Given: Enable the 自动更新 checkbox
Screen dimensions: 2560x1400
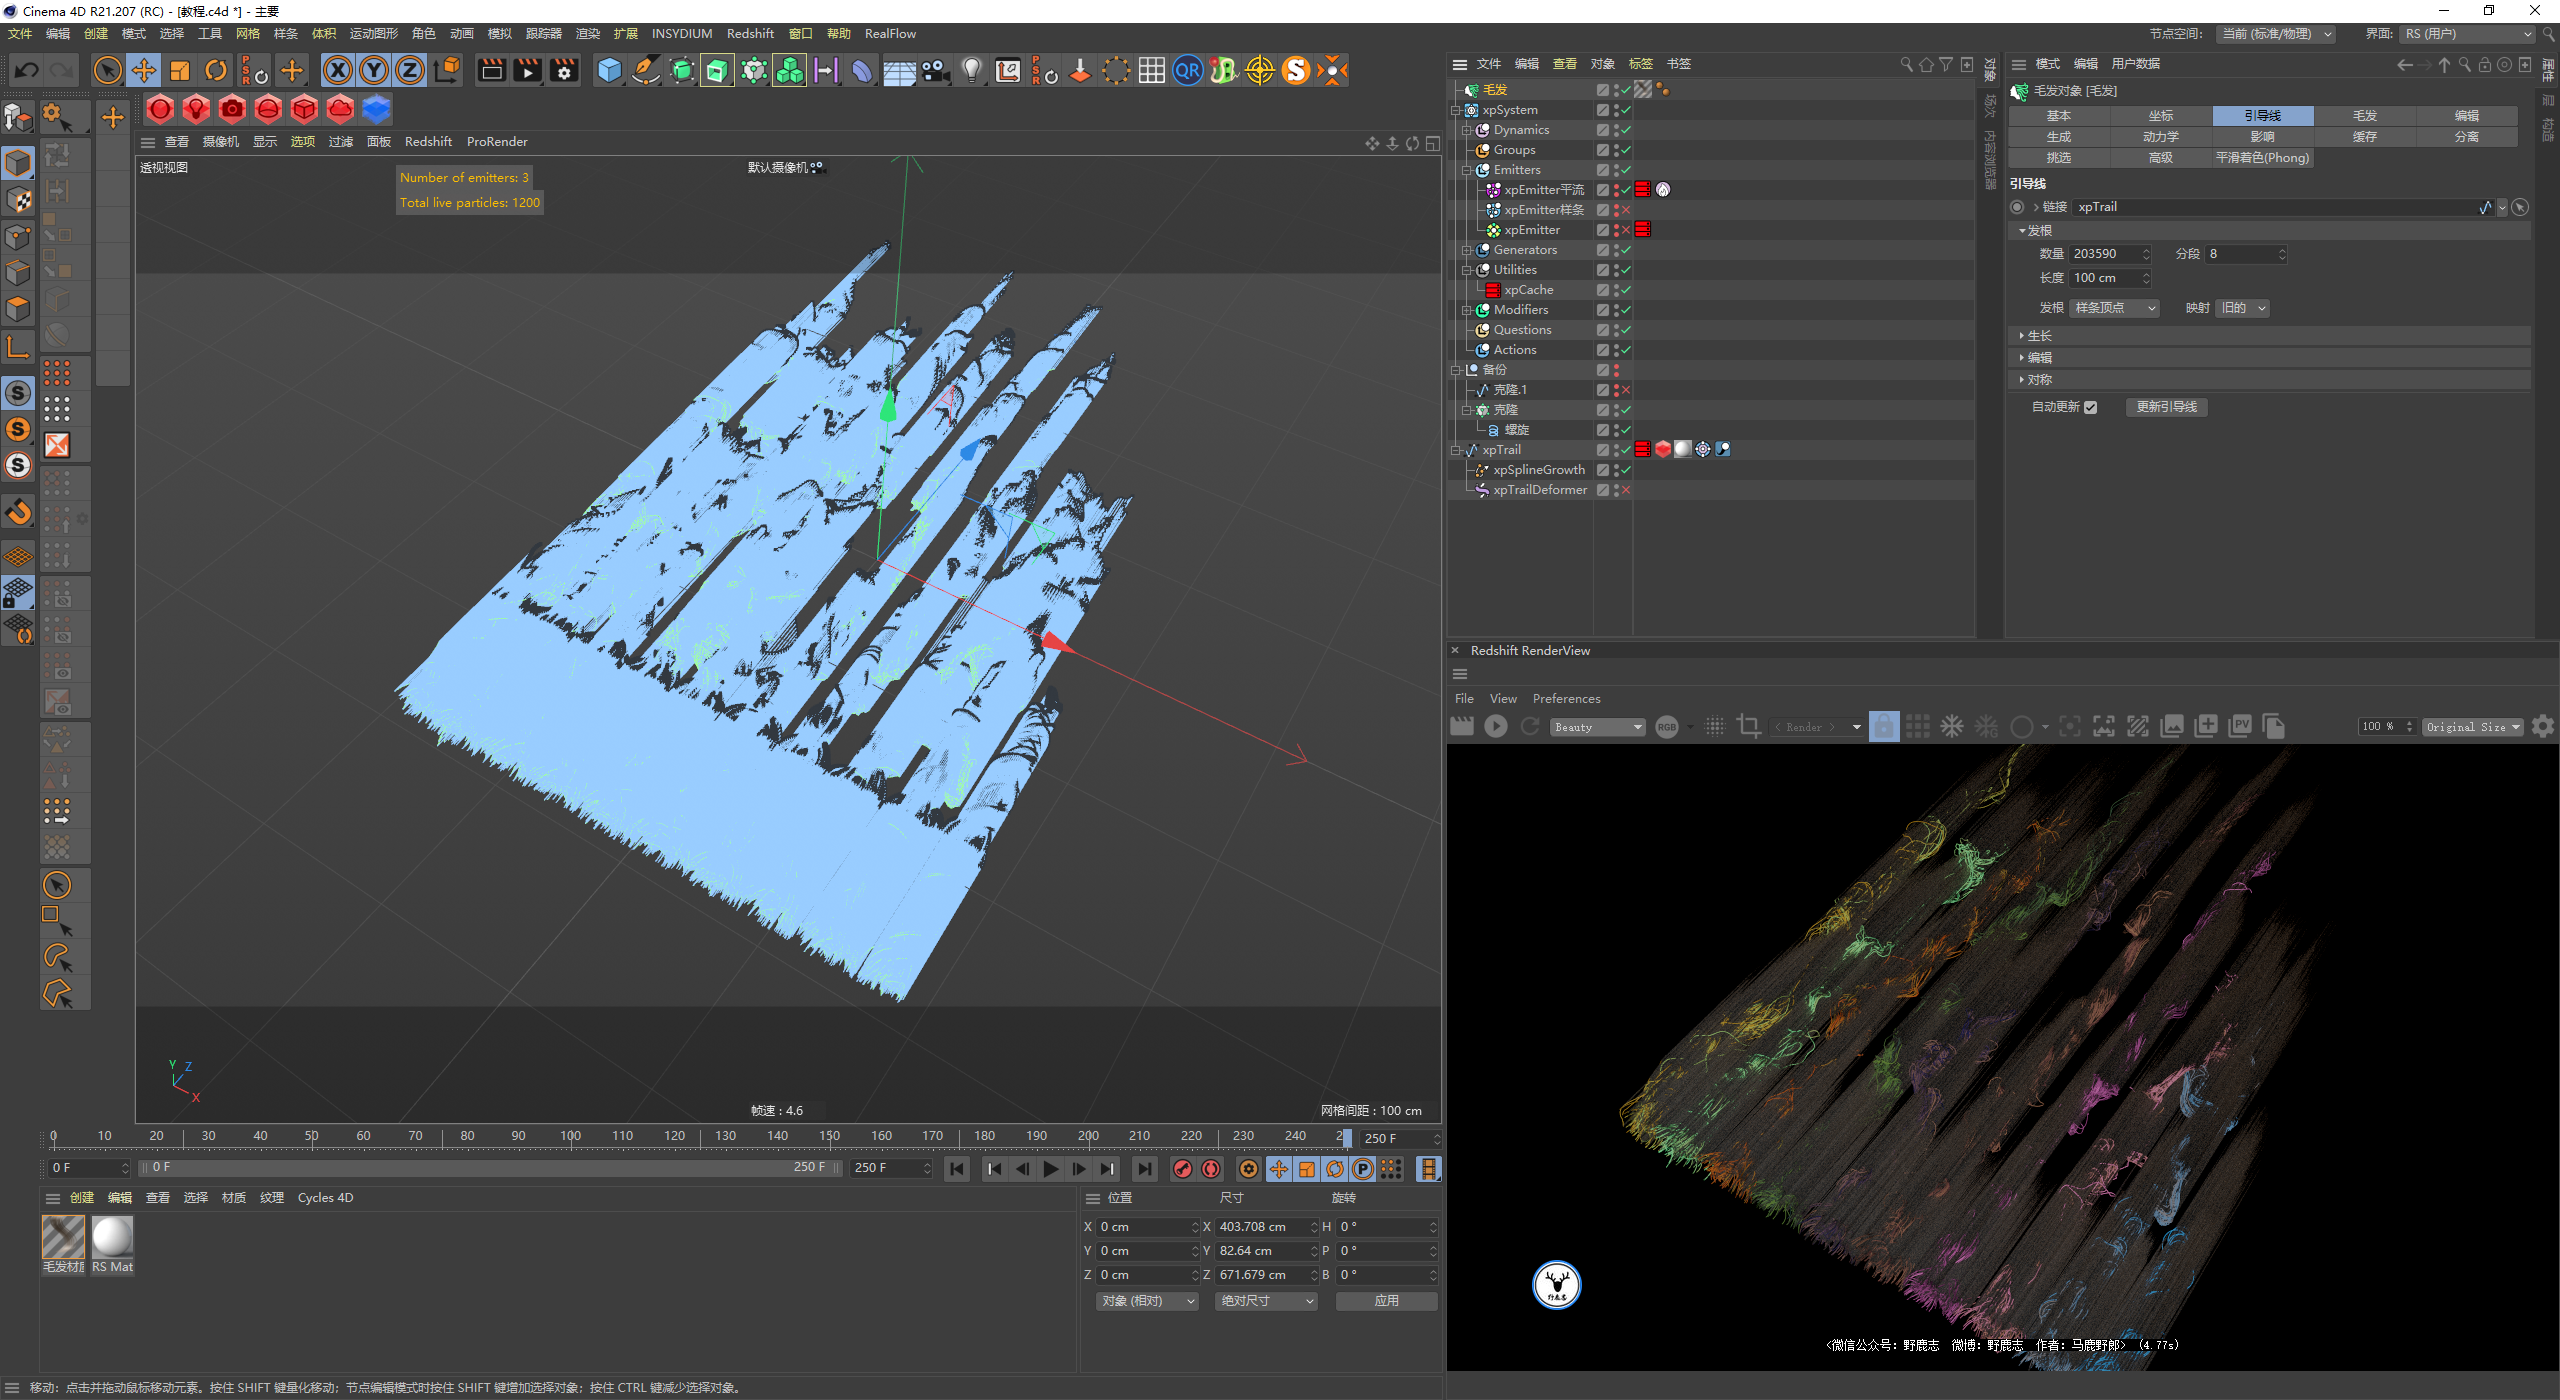Looking at the screenshot, I should [x=2091, y=407].
